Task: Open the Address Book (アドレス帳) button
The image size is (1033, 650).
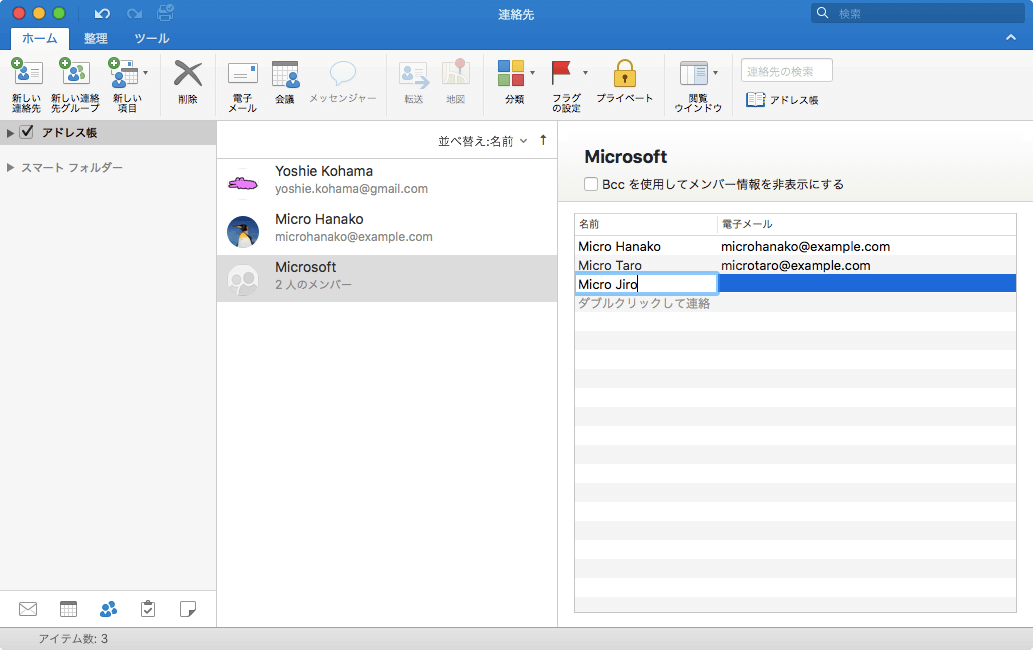Action: coord(783,99)
